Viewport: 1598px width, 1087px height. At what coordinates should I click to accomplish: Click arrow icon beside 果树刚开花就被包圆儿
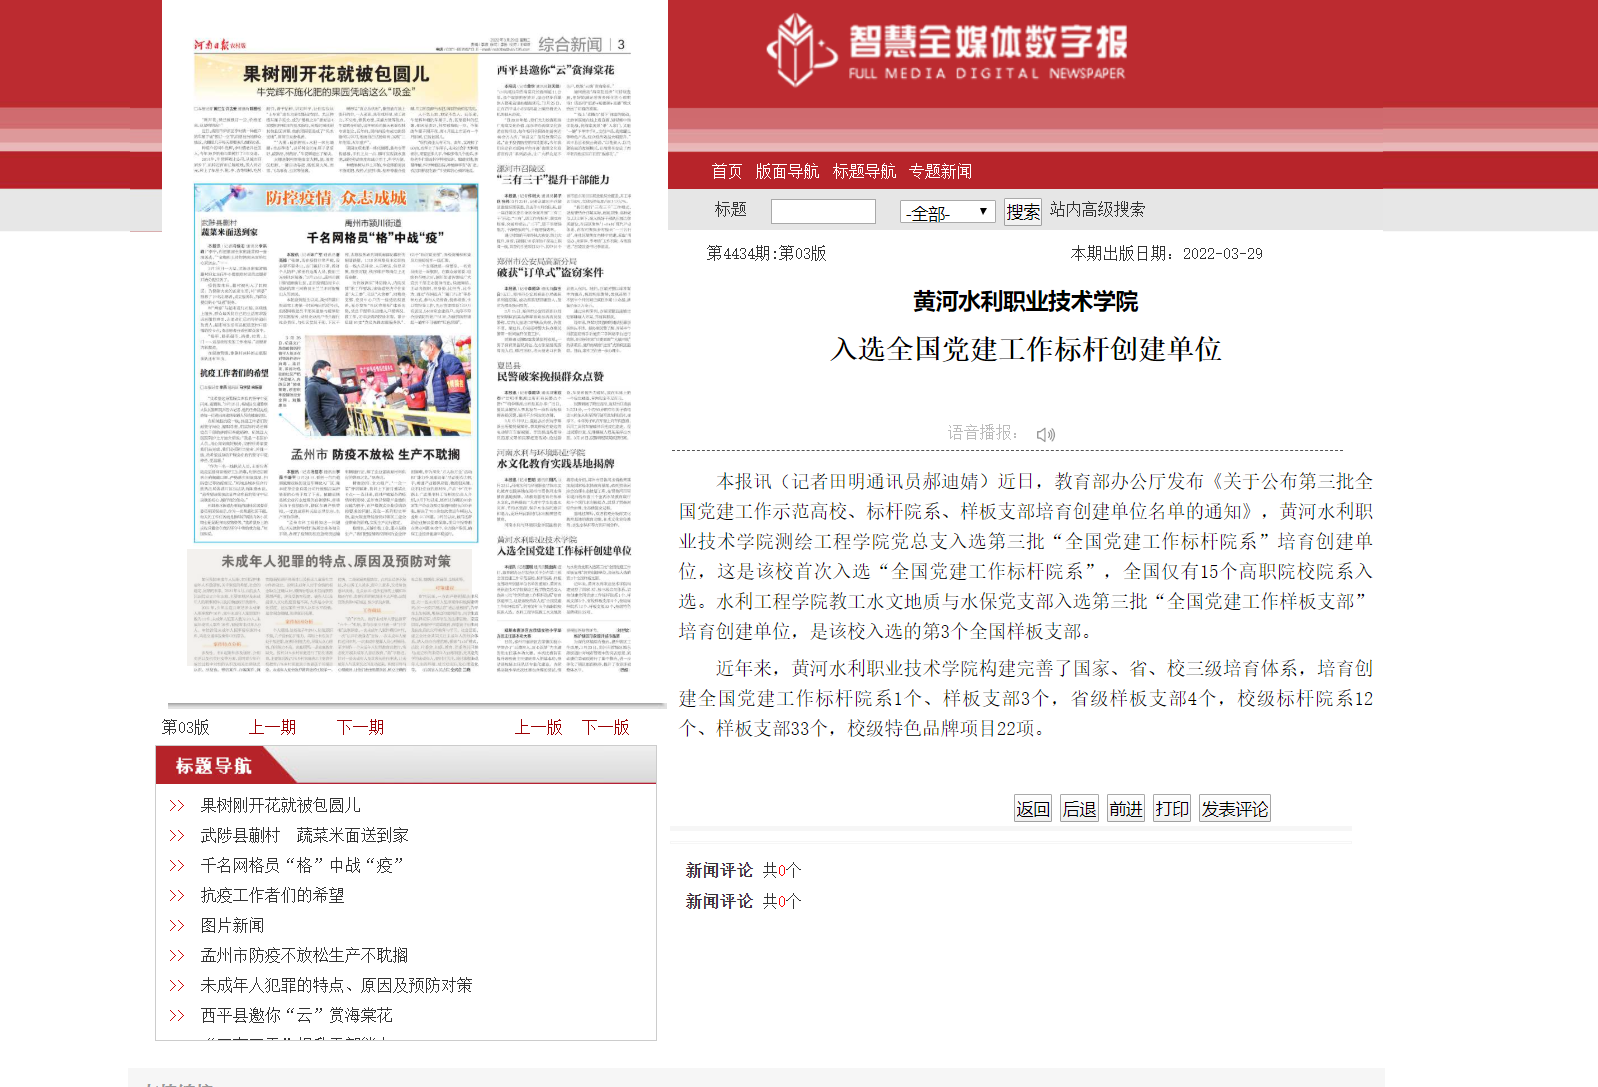[177, 806]
